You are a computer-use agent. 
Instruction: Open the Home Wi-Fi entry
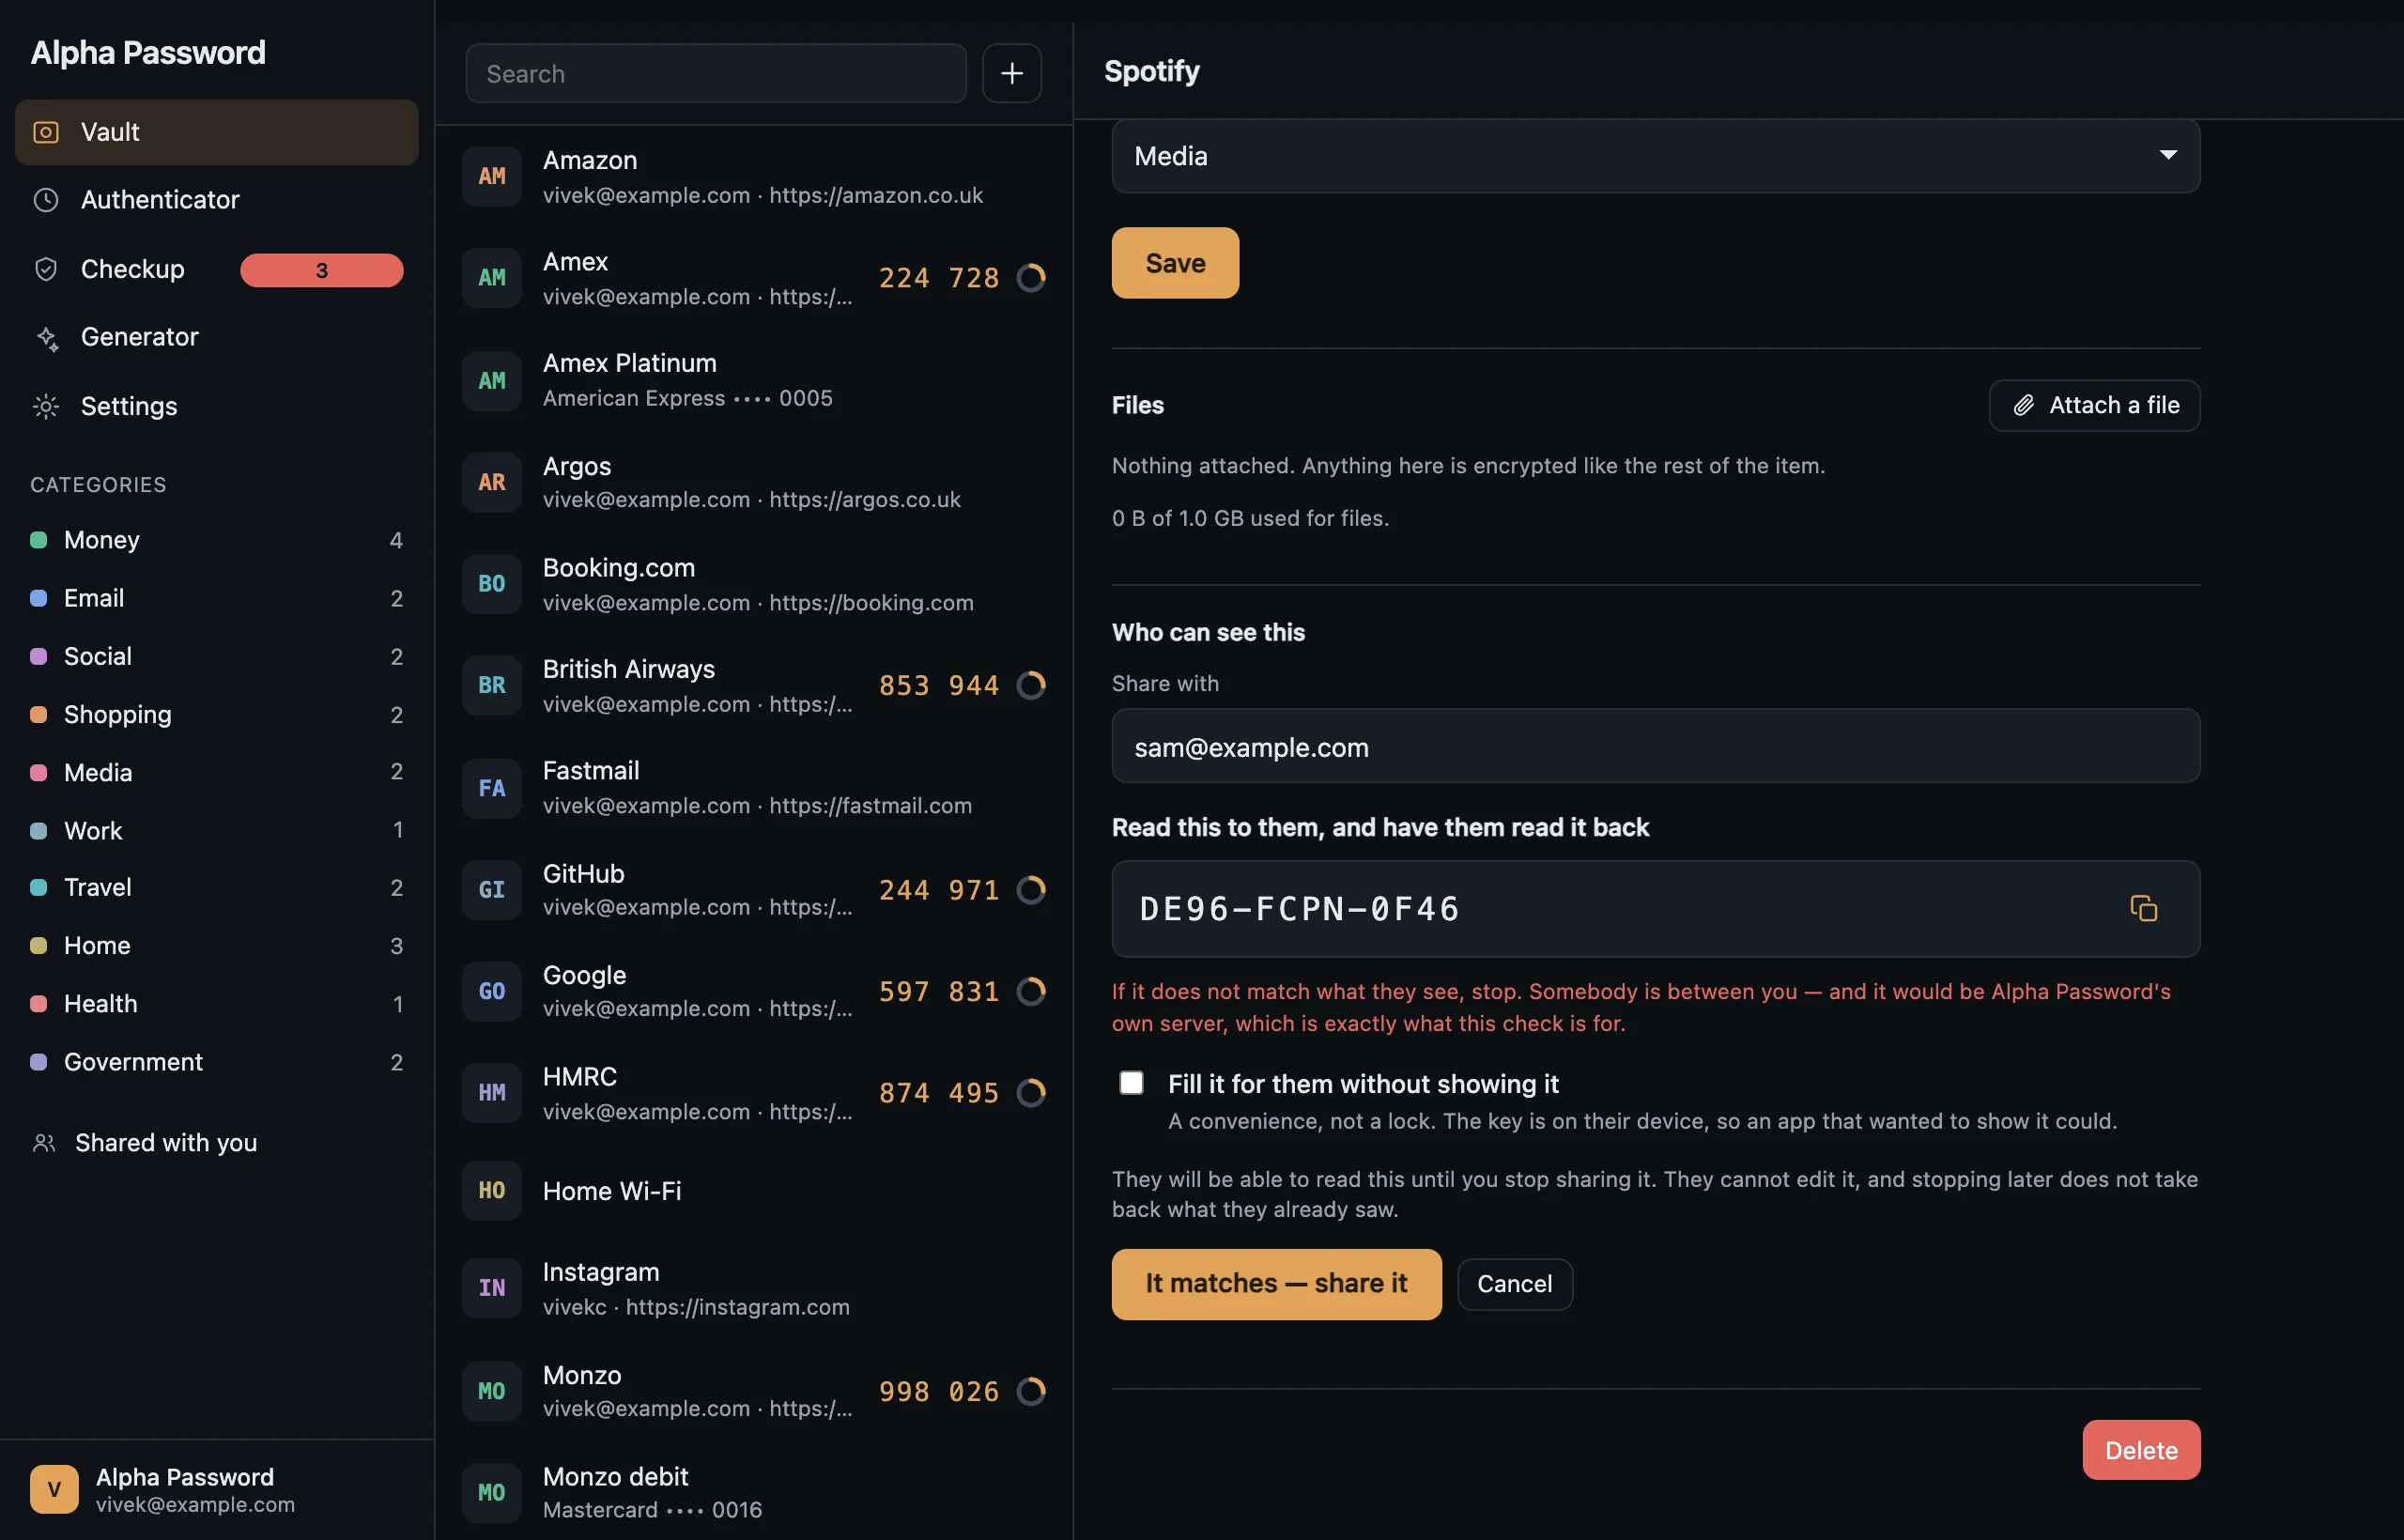pyautogui.click(x=754, y=1190)
